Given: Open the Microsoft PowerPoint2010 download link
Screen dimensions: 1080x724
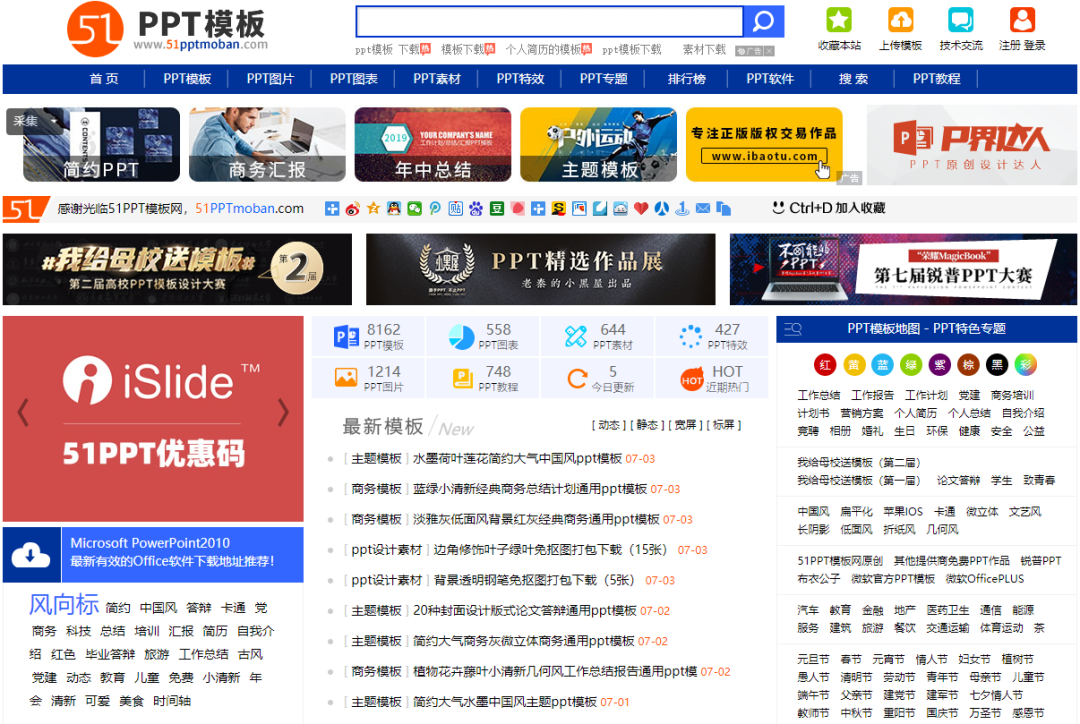Looking at the screenshot, I should pos(150,543).
